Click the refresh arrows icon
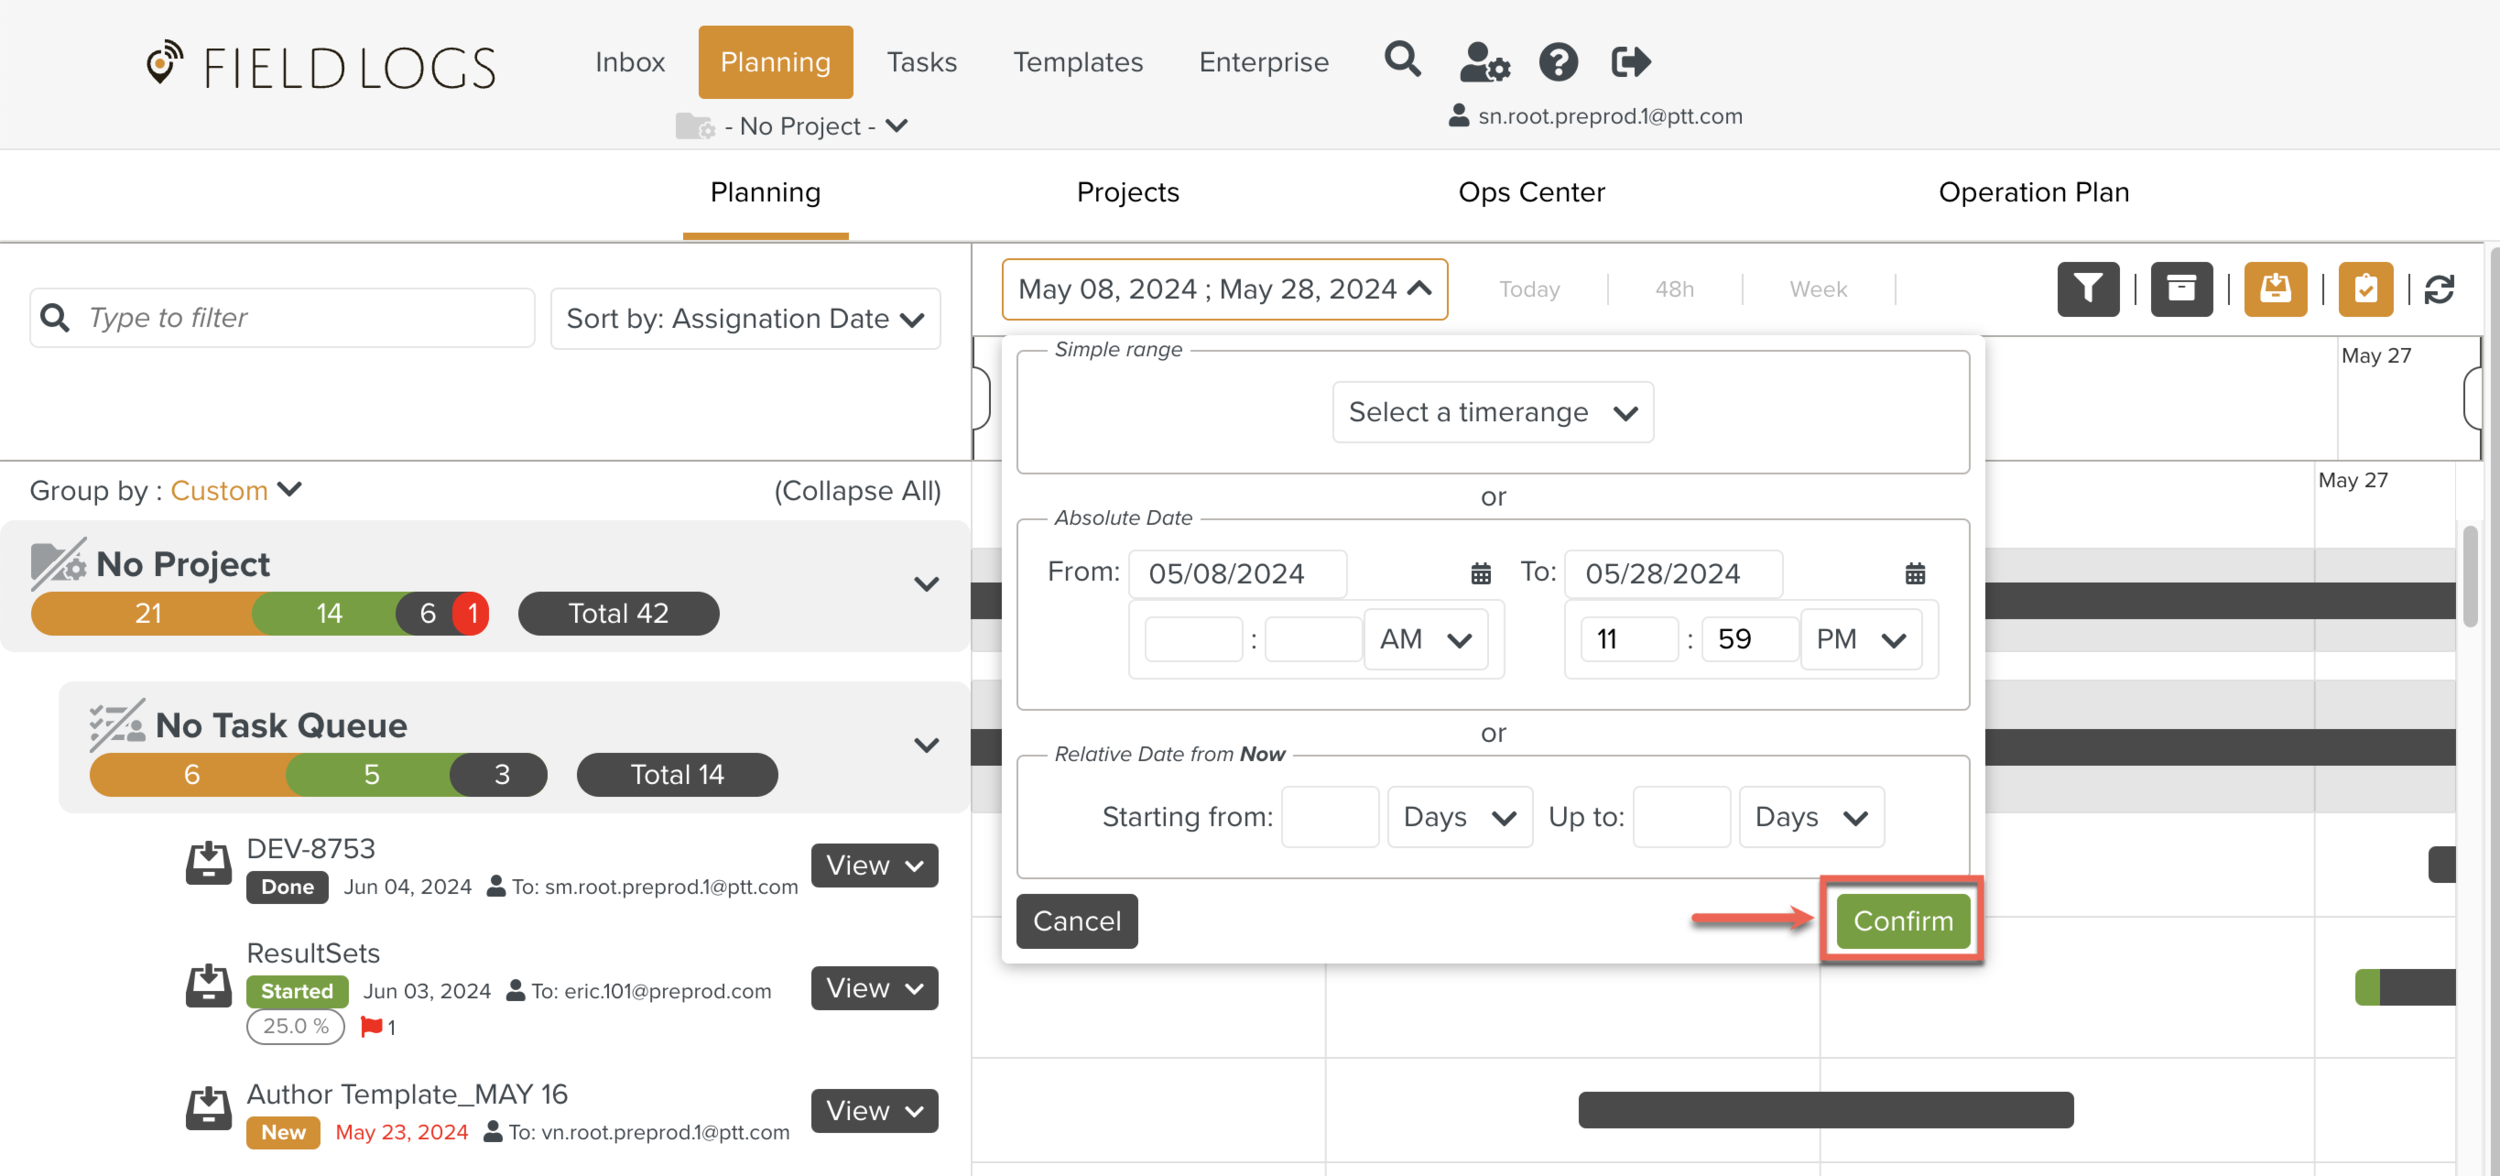The image size is (2500, 1176). point(2439,289)
